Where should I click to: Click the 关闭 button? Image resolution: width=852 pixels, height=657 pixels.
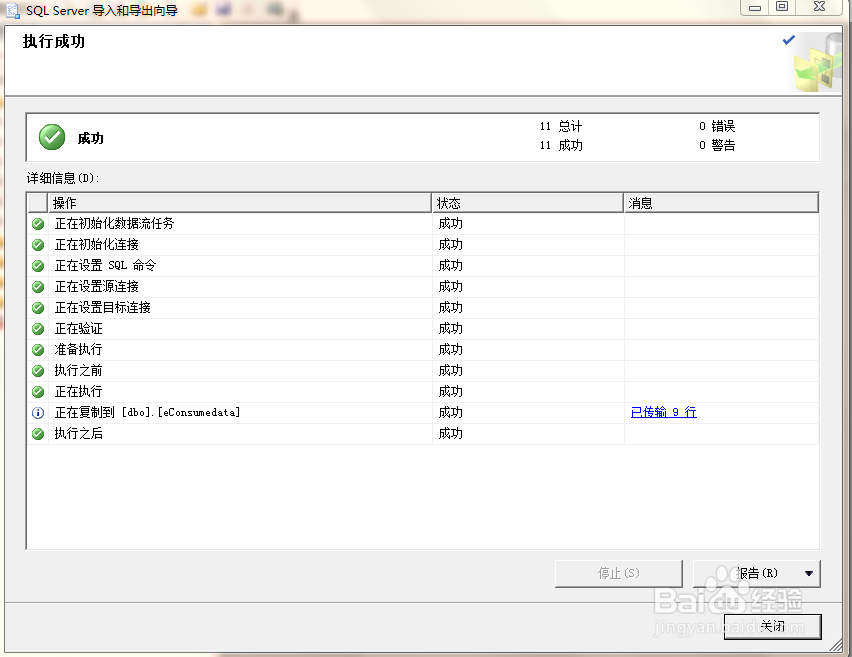[x=772, y=627]
